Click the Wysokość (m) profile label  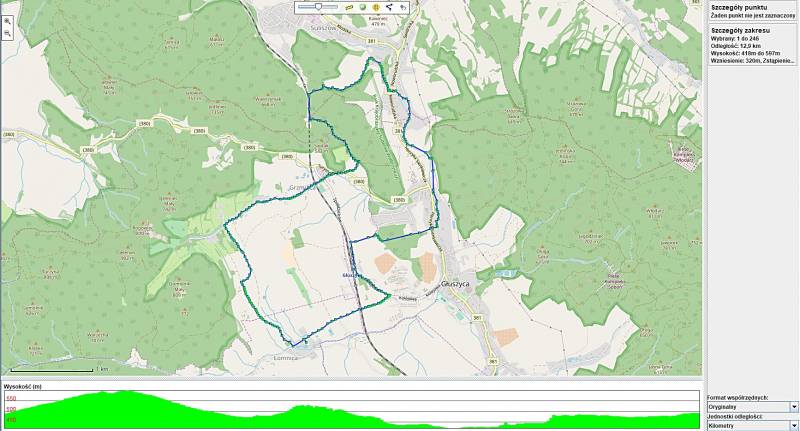pyautogui.click(x=22, y=386)
